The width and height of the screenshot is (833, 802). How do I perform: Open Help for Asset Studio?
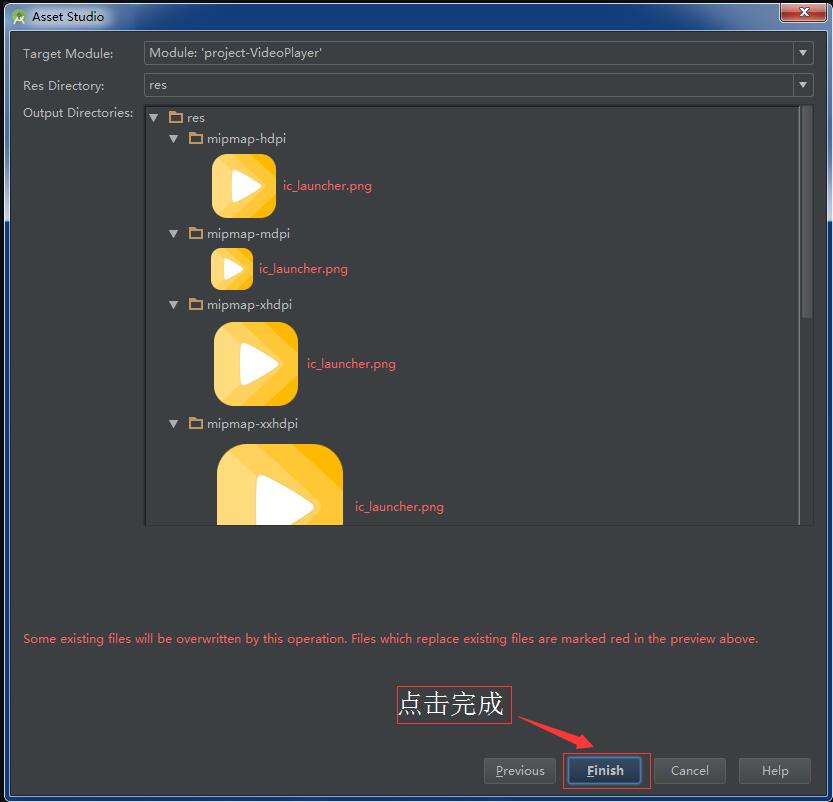click(x=775, y=771)
